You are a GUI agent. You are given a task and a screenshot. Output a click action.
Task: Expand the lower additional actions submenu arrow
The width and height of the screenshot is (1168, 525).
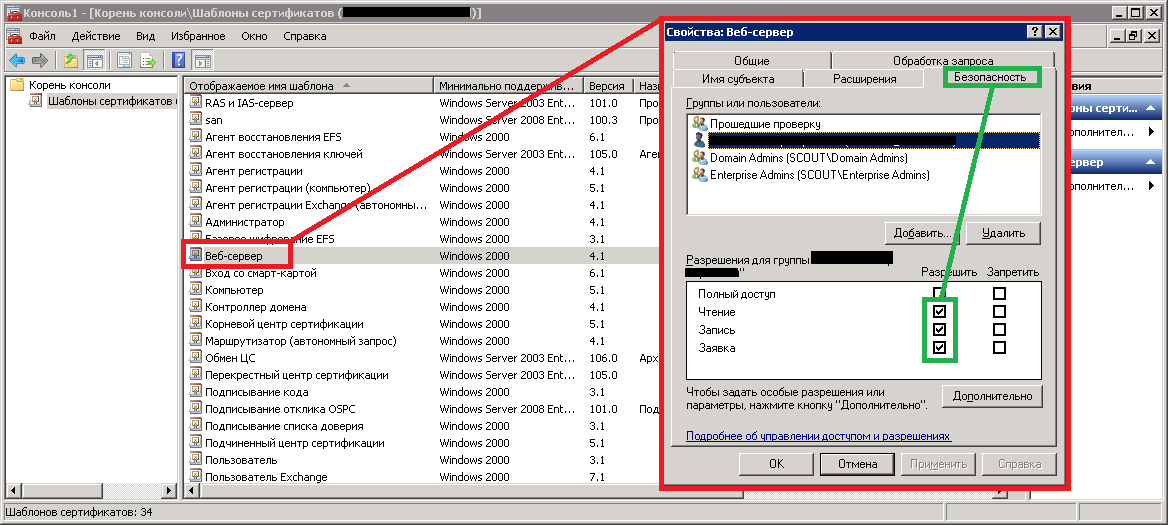coord(1151,187)
